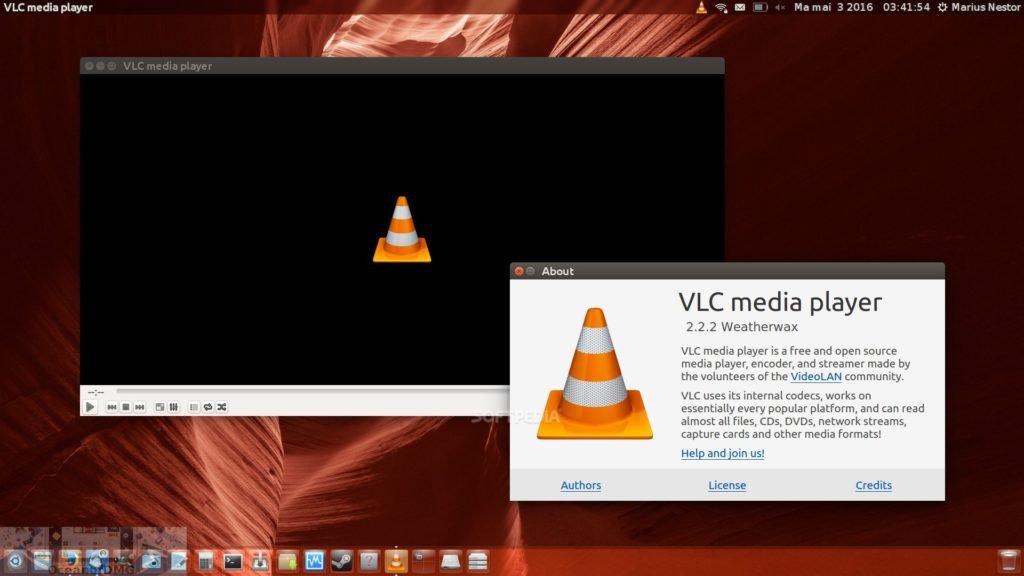Launch the Terminal from the dock
The width and height of the screenshot is (1024, 576).
click(231, 561)
